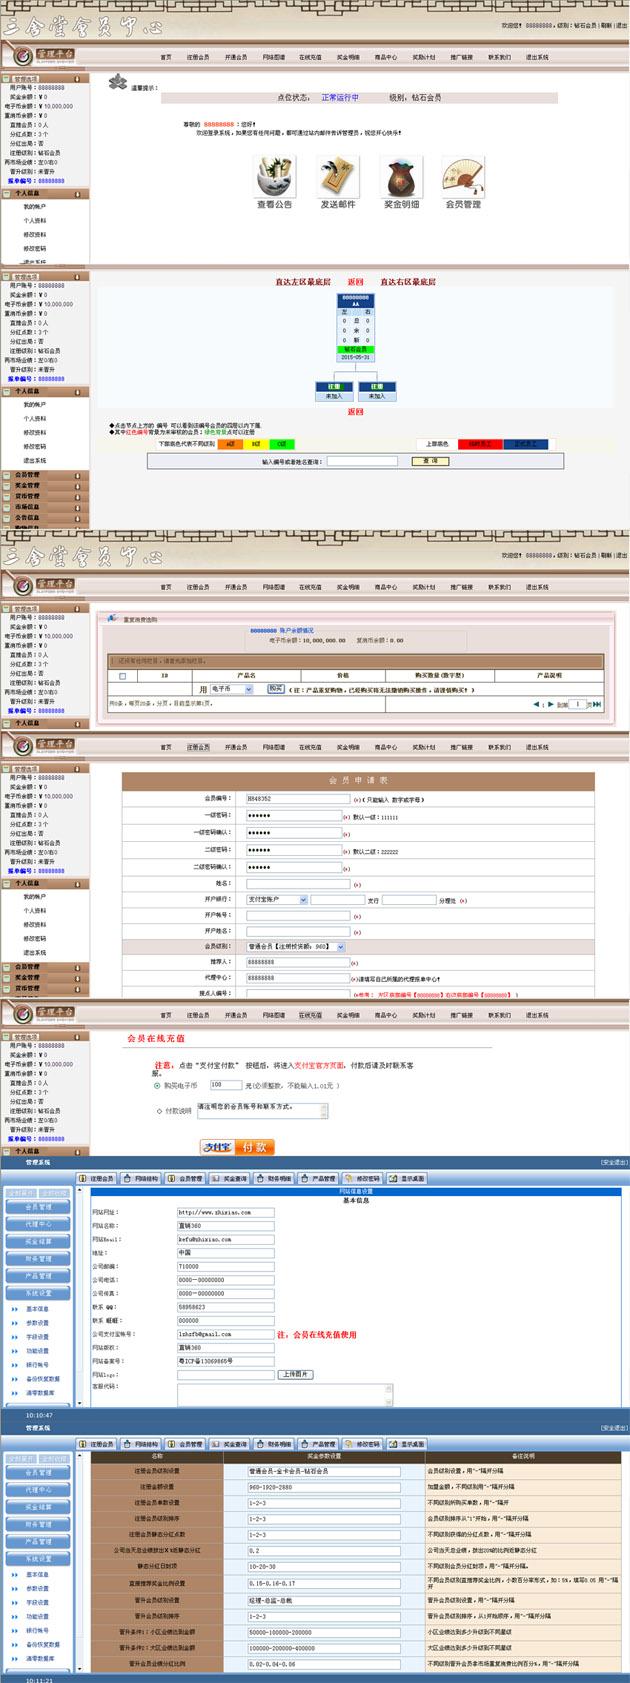
Task: Open 在线充值 in the second page's navigation
Action: (310, 587)
